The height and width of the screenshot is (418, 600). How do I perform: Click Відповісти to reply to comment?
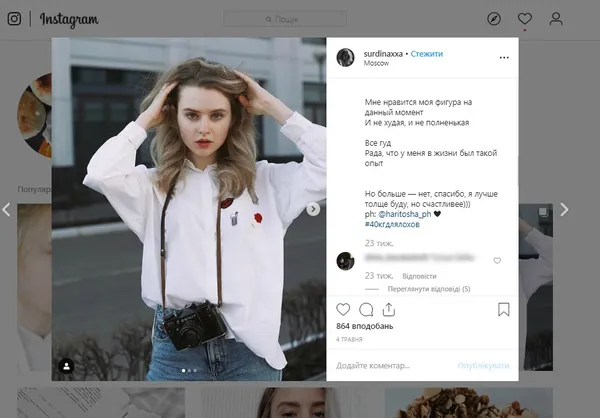click(x=419, y=276)
